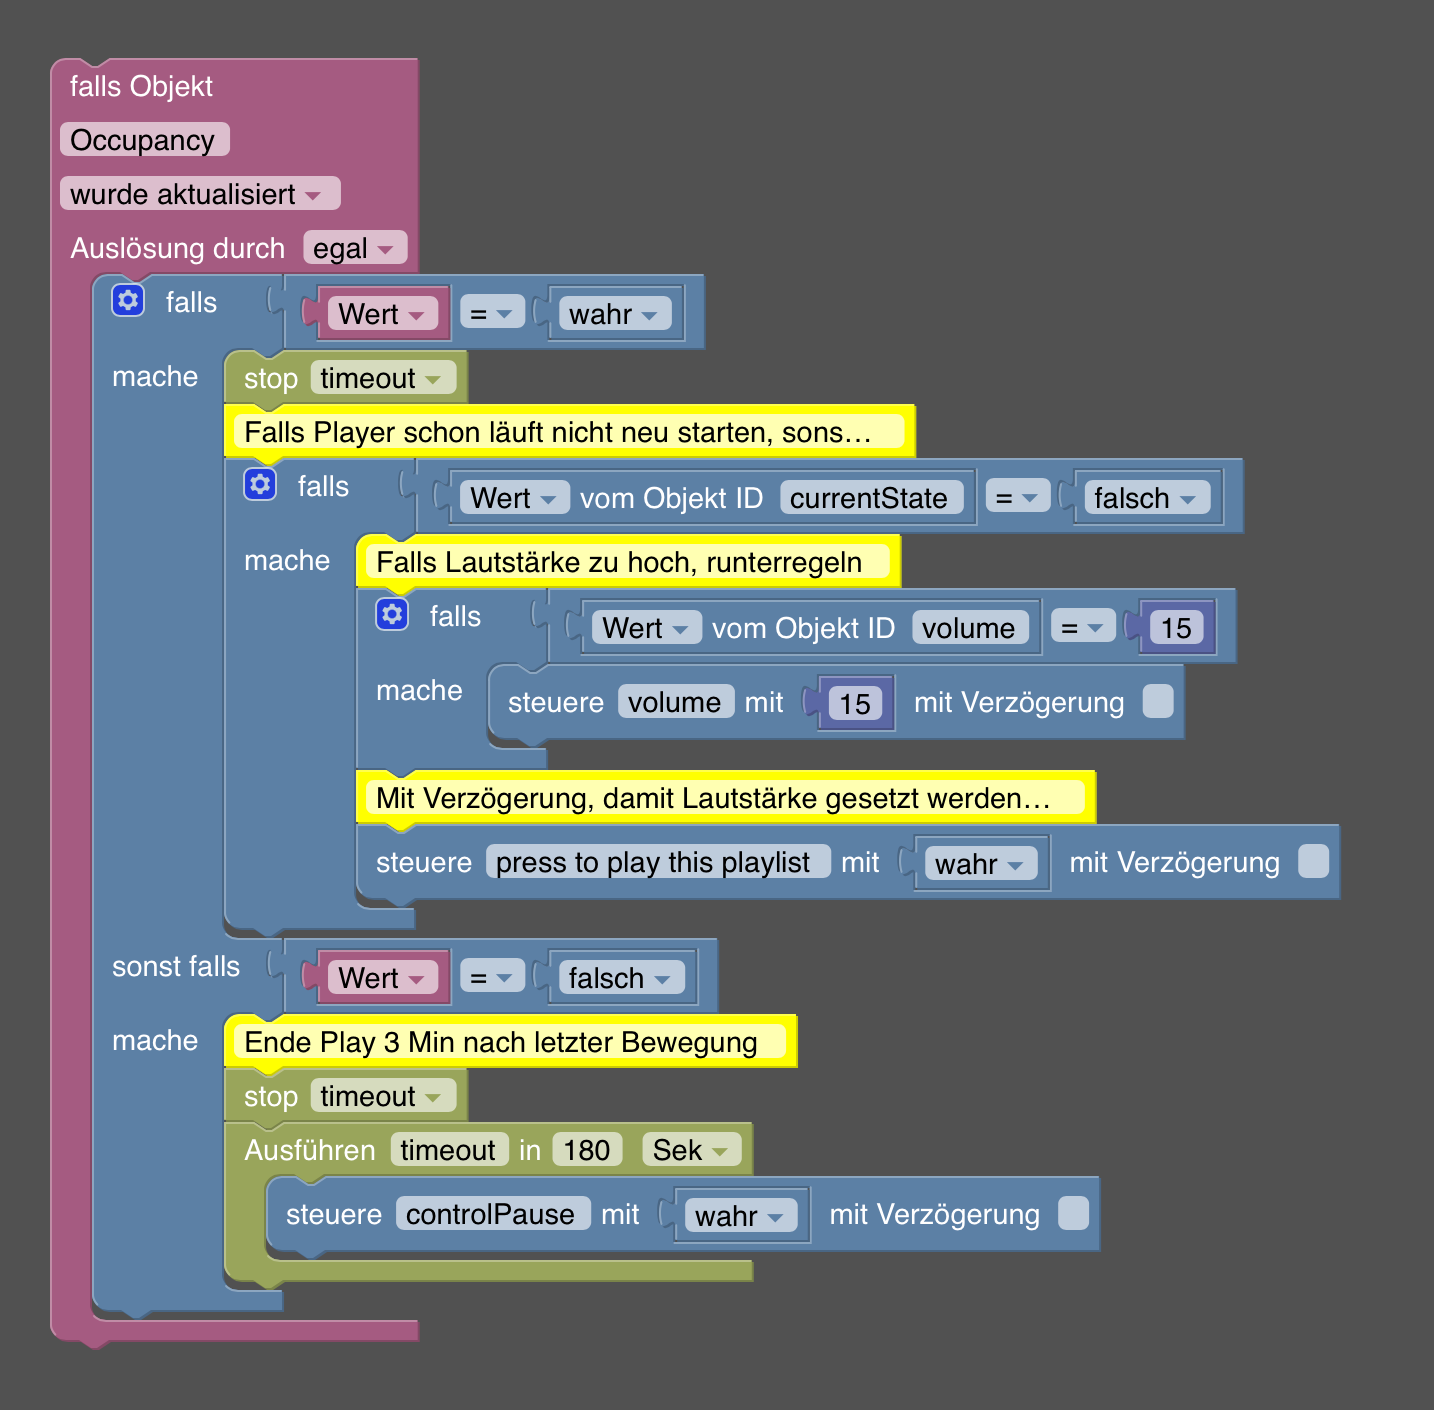The image size is (1434, 1410).
Task: Select the 'falls Objekt' trigger block header
Action: tap(141, 86)
